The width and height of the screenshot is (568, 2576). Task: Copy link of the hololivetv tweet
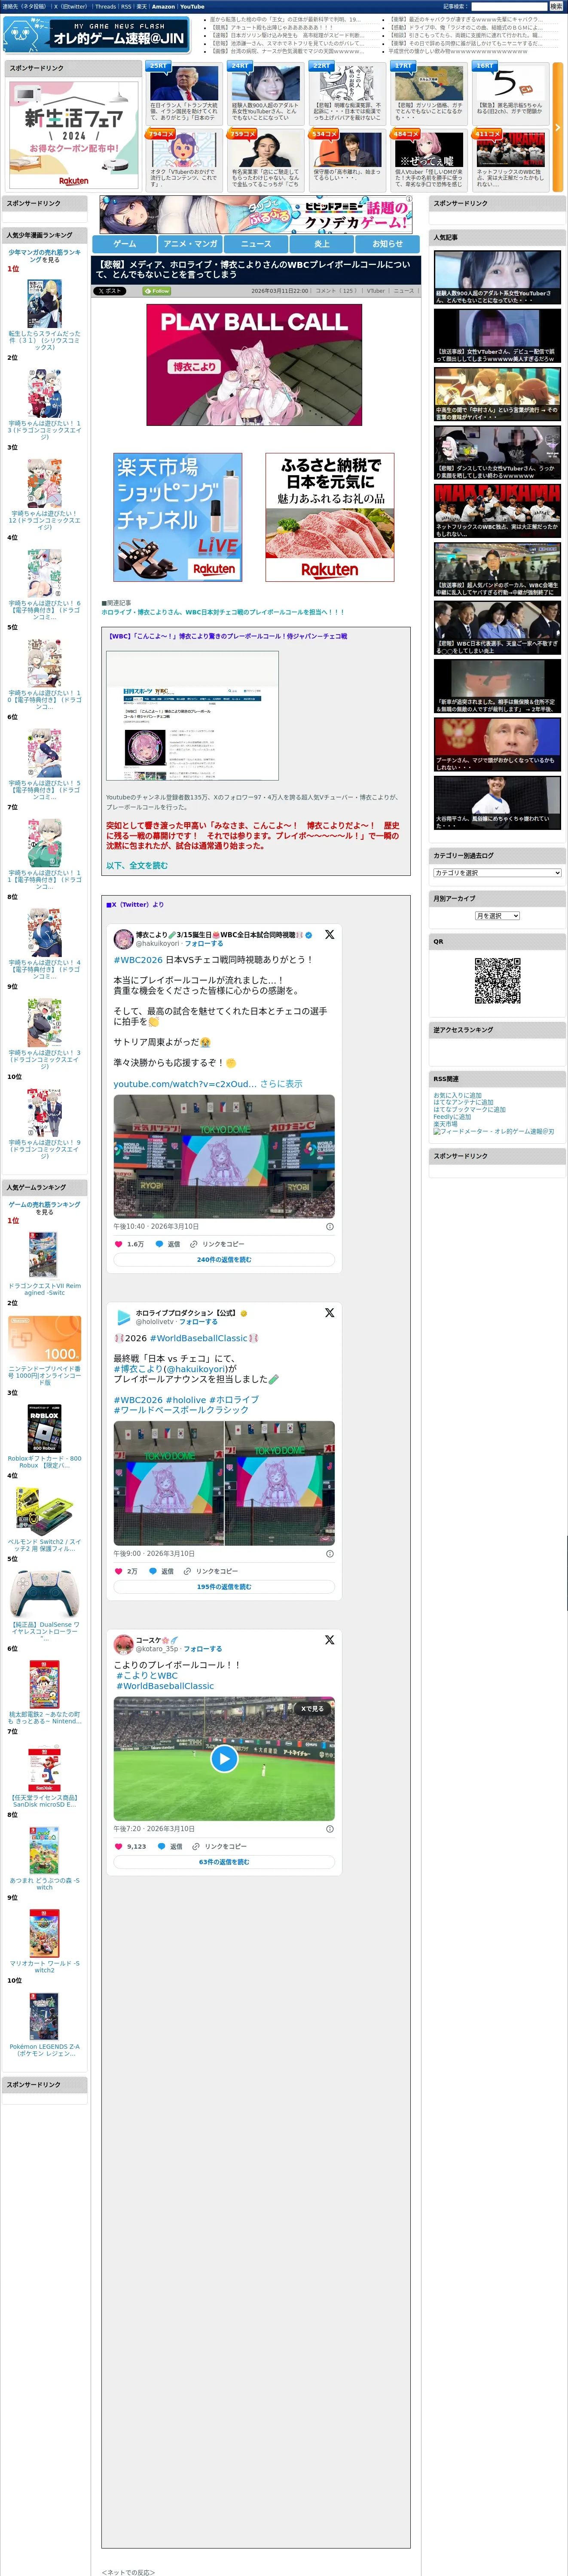(210, 1571)
